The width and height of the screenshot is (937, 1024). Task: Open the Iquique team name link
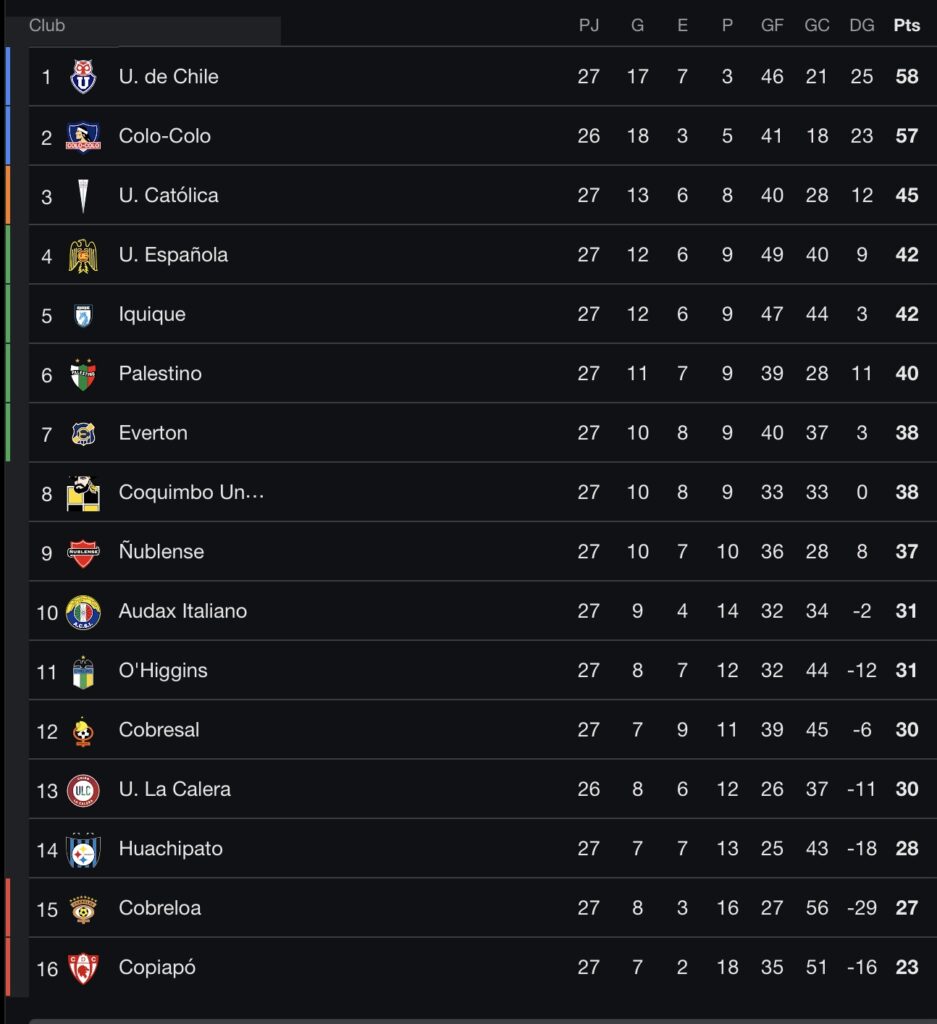coord(152,314)
